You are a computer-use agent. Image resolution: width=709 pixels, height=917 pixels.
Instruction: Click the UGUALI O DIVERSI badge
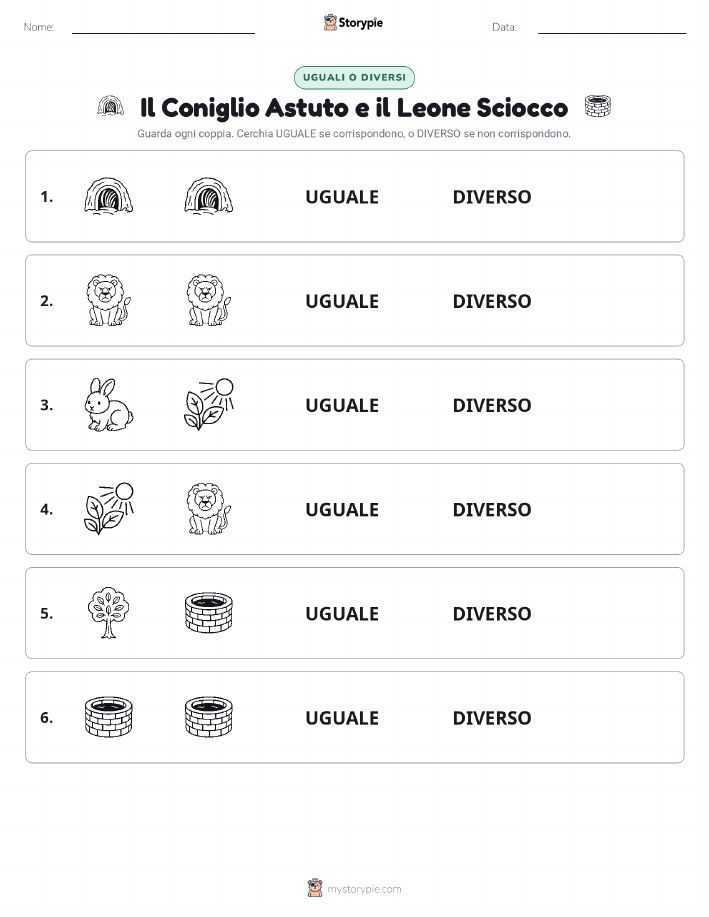354,77
